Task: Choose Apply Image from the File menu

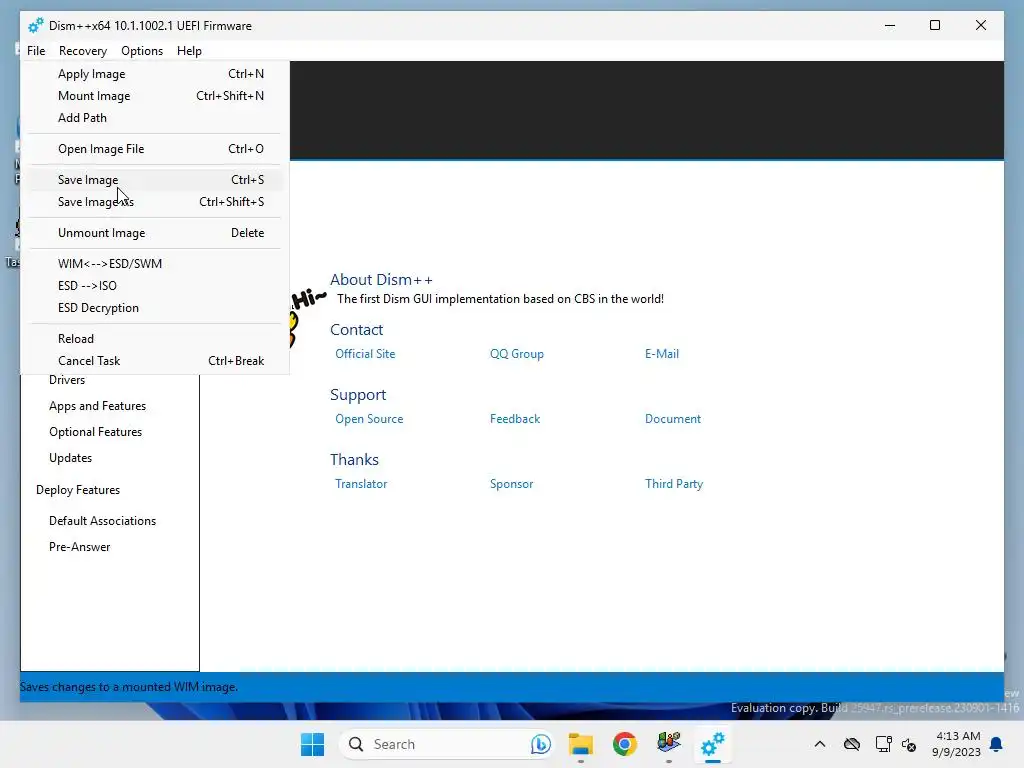Action: (155, 74)
